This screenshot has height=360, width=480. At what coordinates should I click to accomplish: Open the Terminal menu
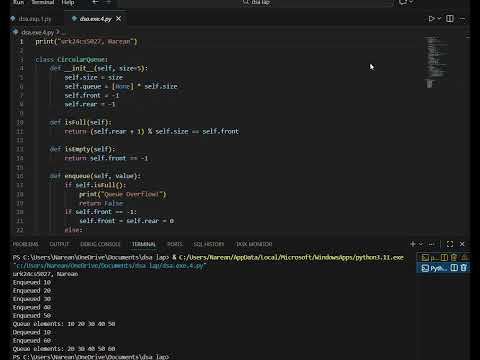coord(43,2)
